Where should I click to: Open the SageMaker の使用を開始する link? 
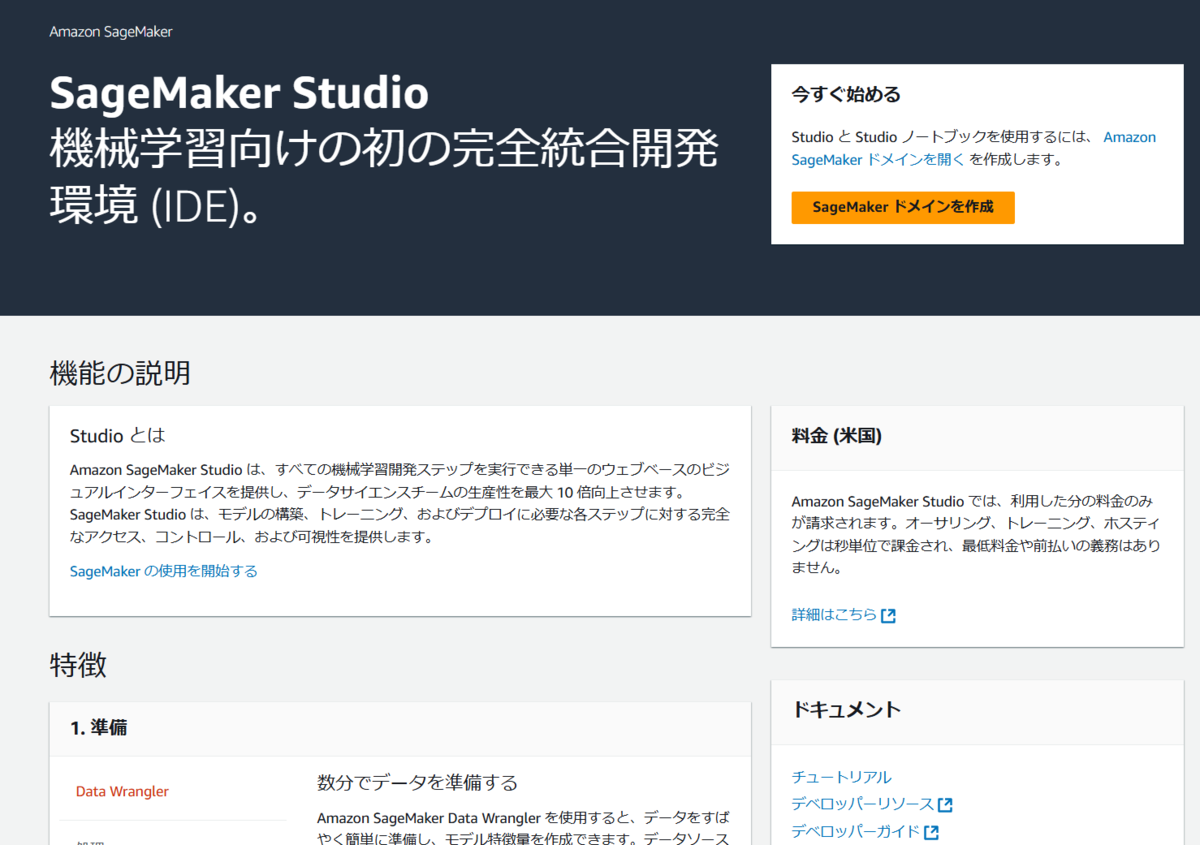point(164,571)
